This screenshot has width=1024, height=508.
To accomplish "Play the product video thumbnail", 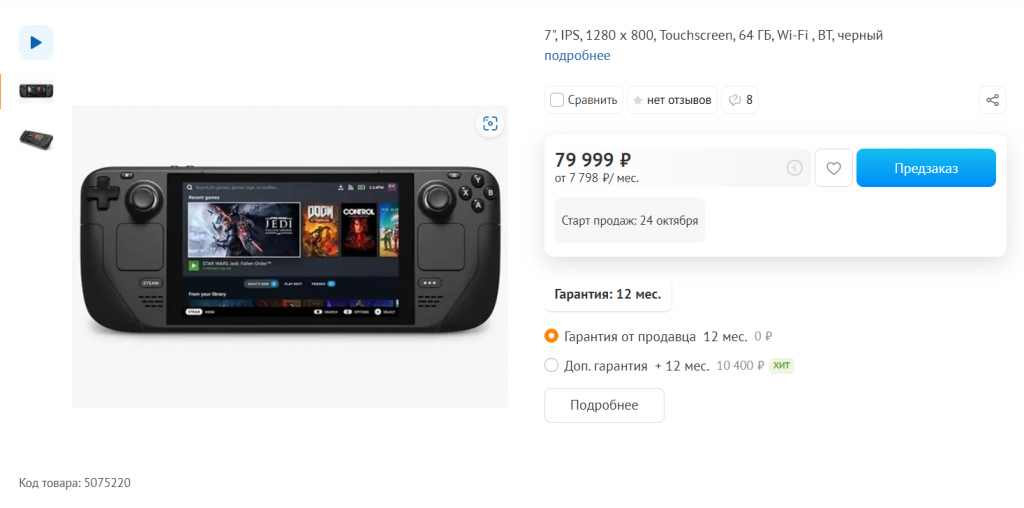I will click(36, 42).
